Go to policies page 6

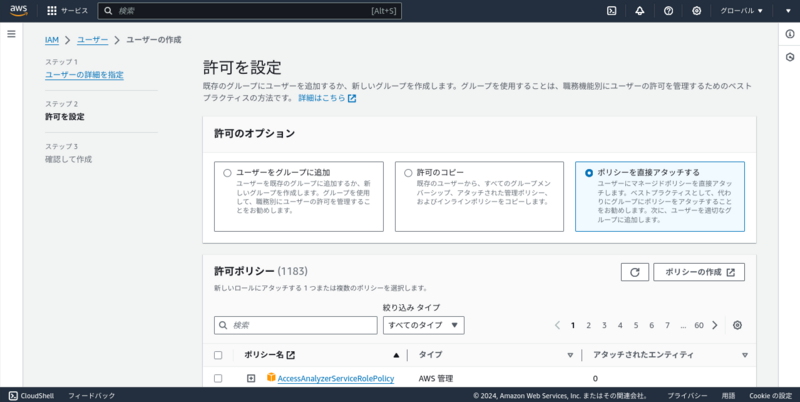point(652,325)
